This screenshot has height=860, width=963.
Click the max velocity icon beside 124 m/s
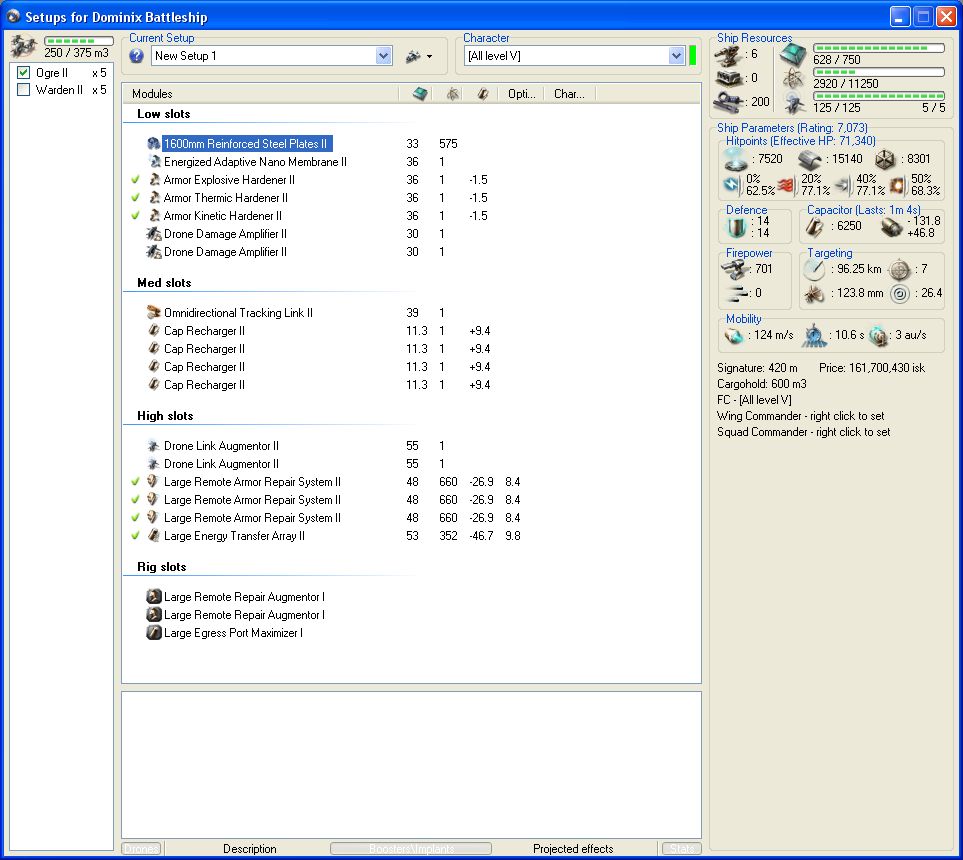[734, 335]
